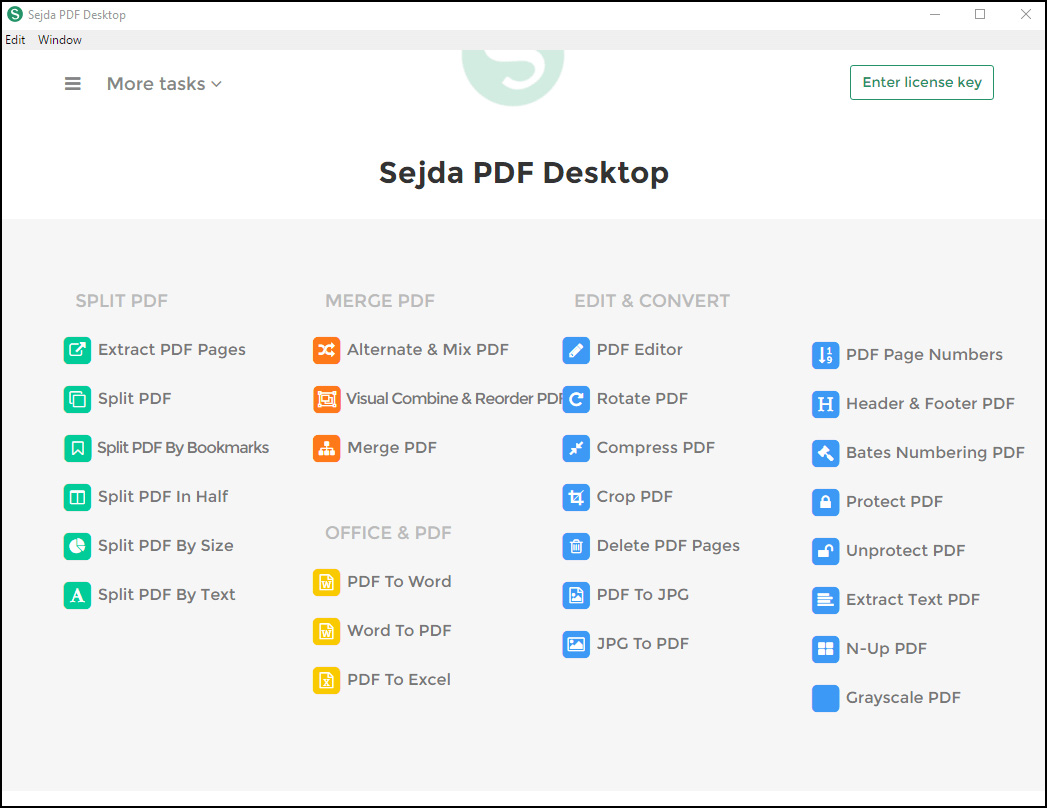
Task: Click the Split PDF By Text icon
Action: coord(77,595)
